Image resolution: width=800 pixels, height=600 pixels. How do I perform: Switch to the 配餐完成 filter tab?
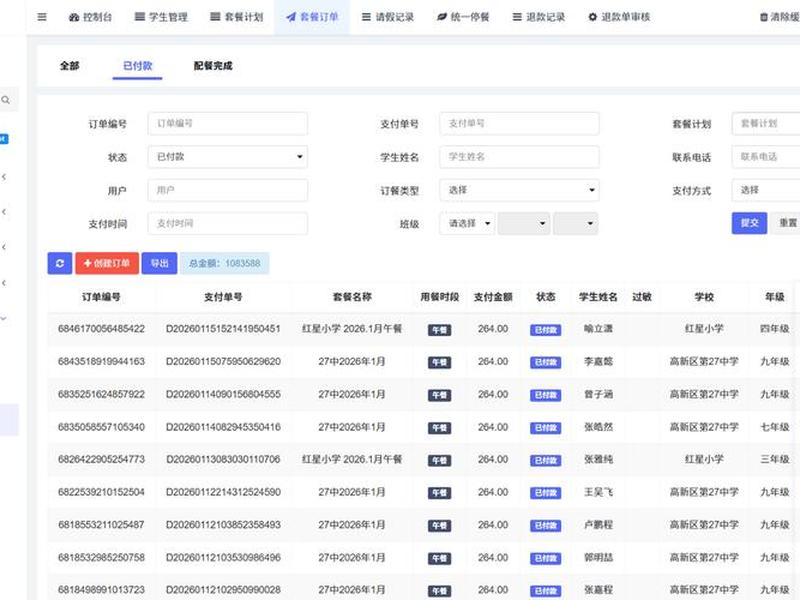click(x=213, y=65)
